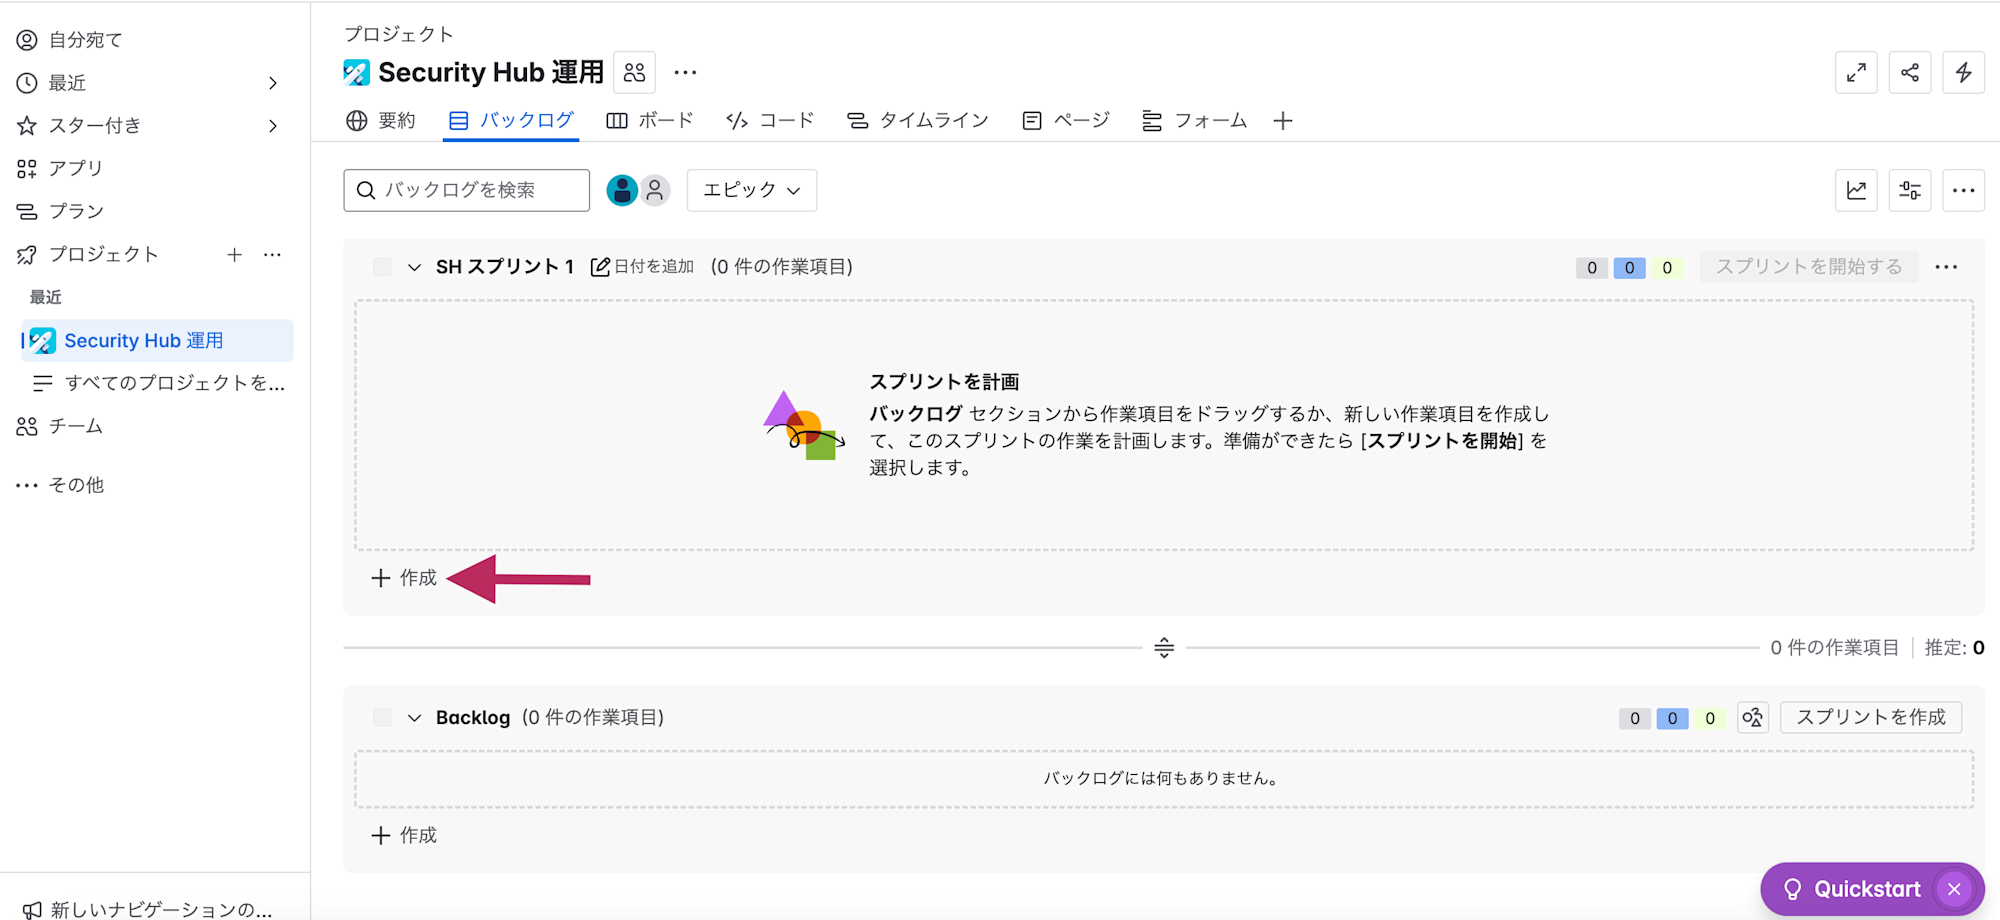Enter full screen with expand arrows icon
Screen dimensions: 2000x920
click(1856, 72)
